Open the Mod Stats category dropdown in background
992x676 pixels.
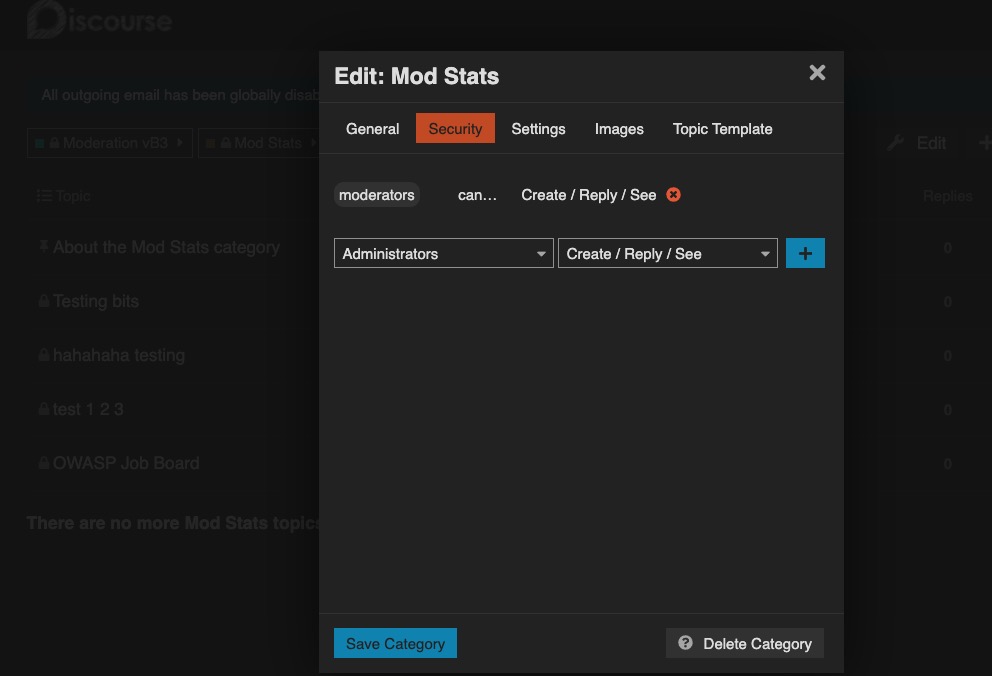tap(259, 143)
